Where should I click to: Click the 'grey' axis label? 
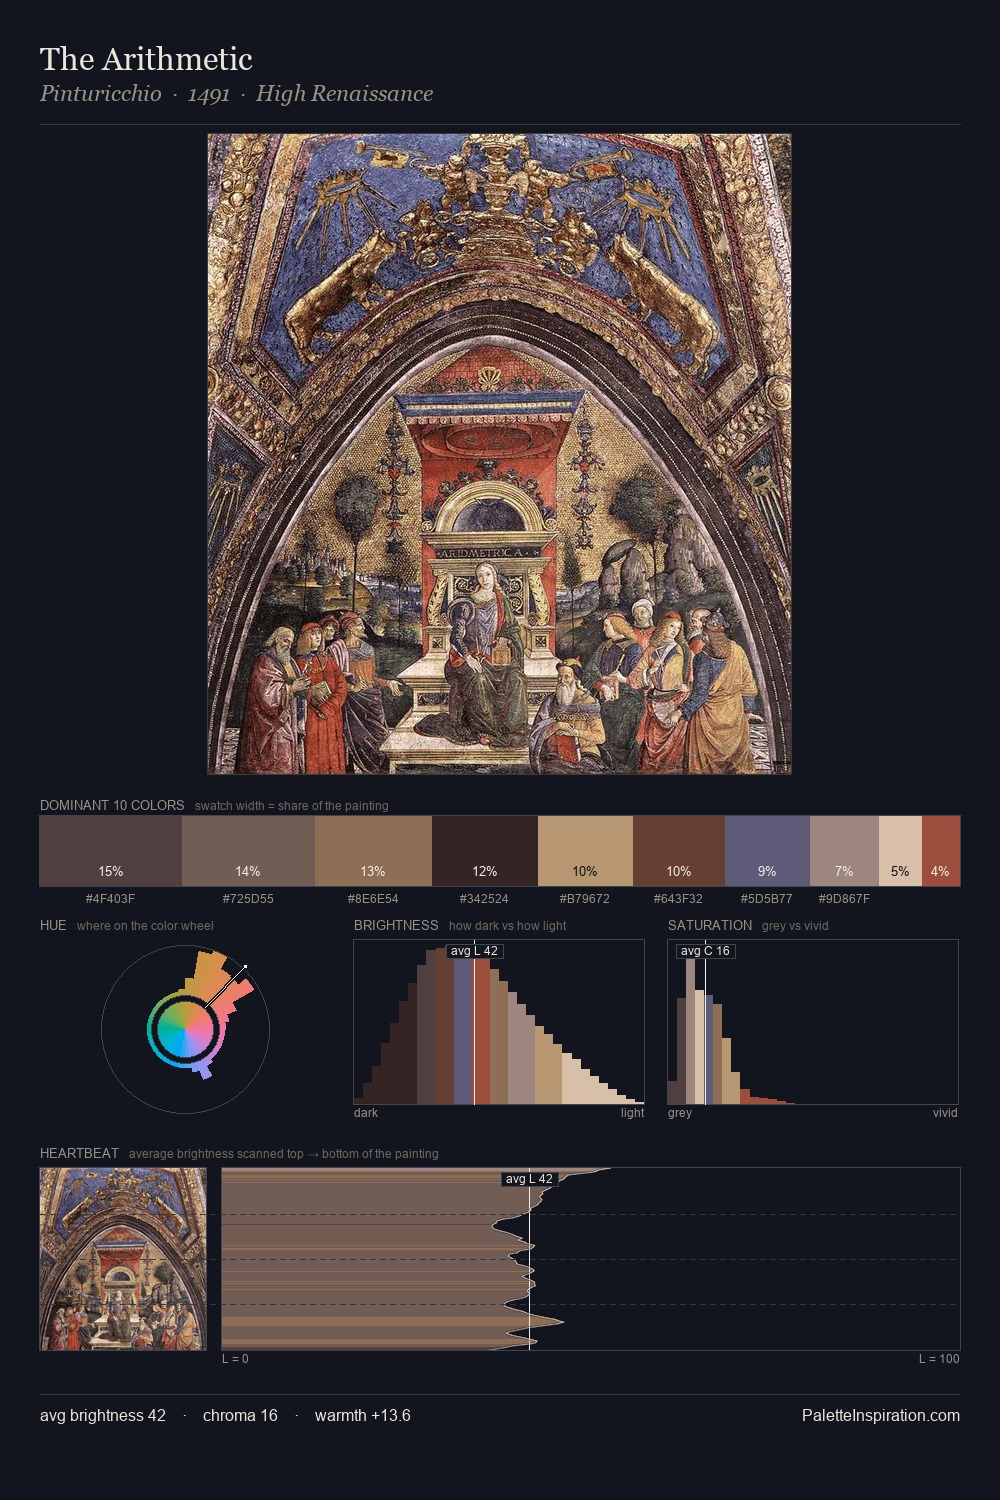pos(680,1112)
